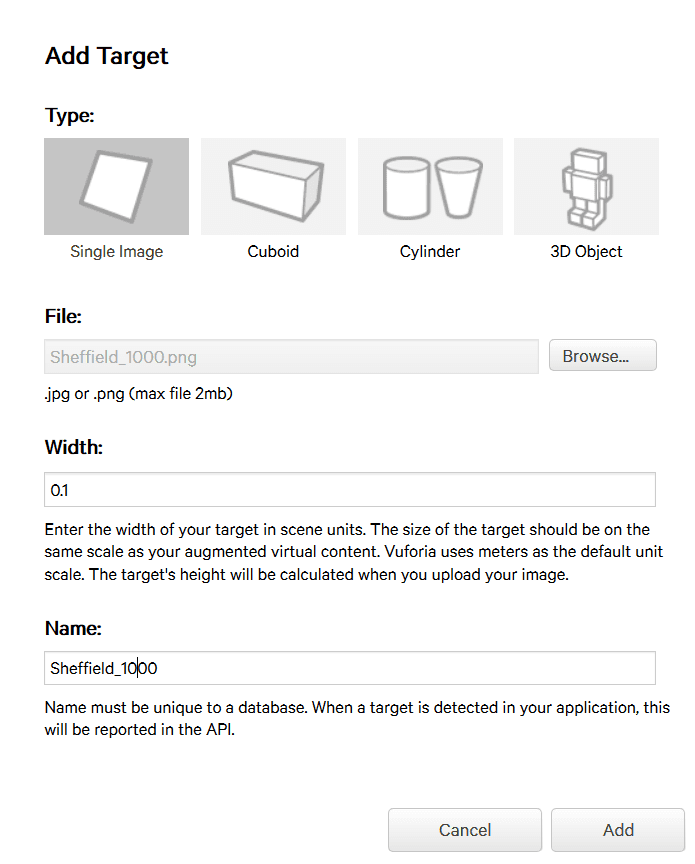Click the "Cuboid" caption text

273,252
